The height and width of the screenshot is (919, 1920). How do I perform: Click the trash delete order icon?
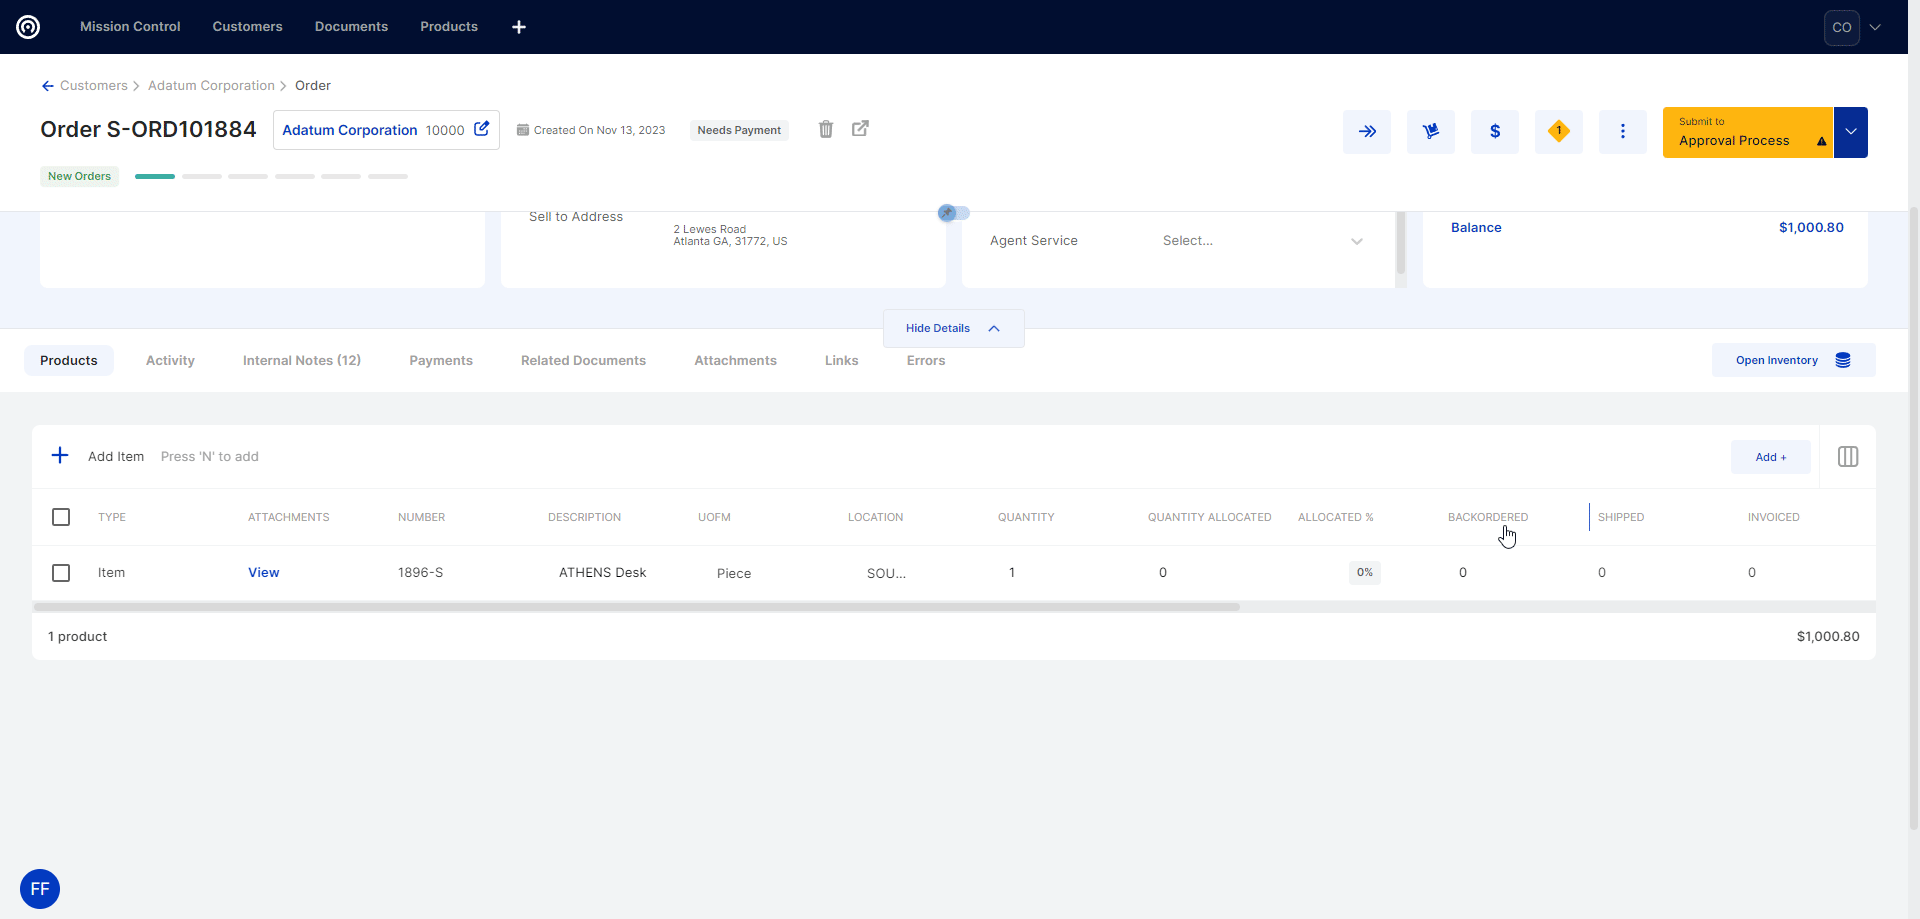826,129
